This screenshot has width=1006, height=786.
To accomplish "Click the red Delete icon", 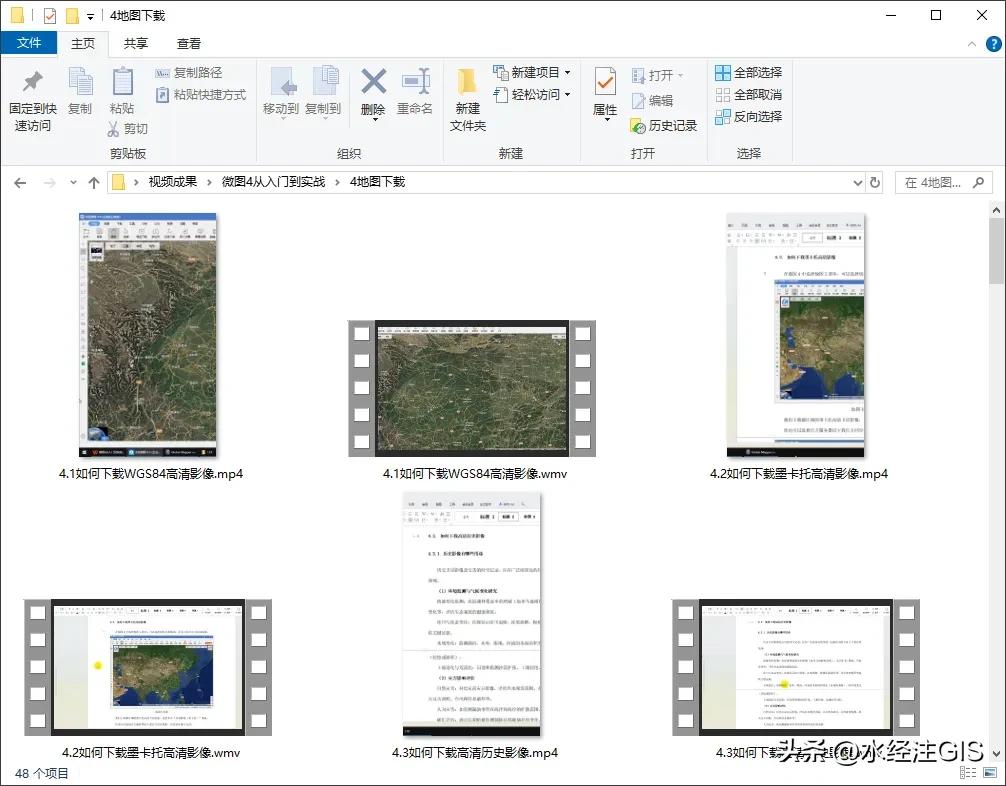I will pos(373,83).
